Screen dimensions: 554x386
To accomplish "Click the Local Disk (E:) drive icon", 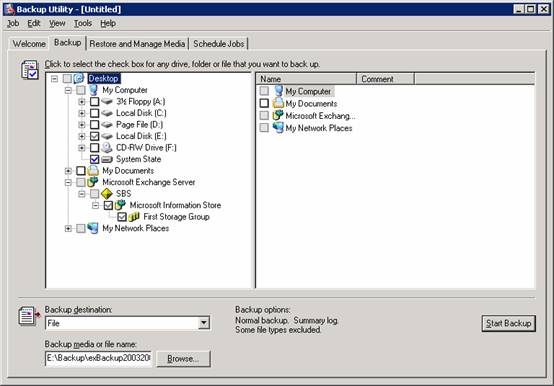I will click(x=107, y=136).
